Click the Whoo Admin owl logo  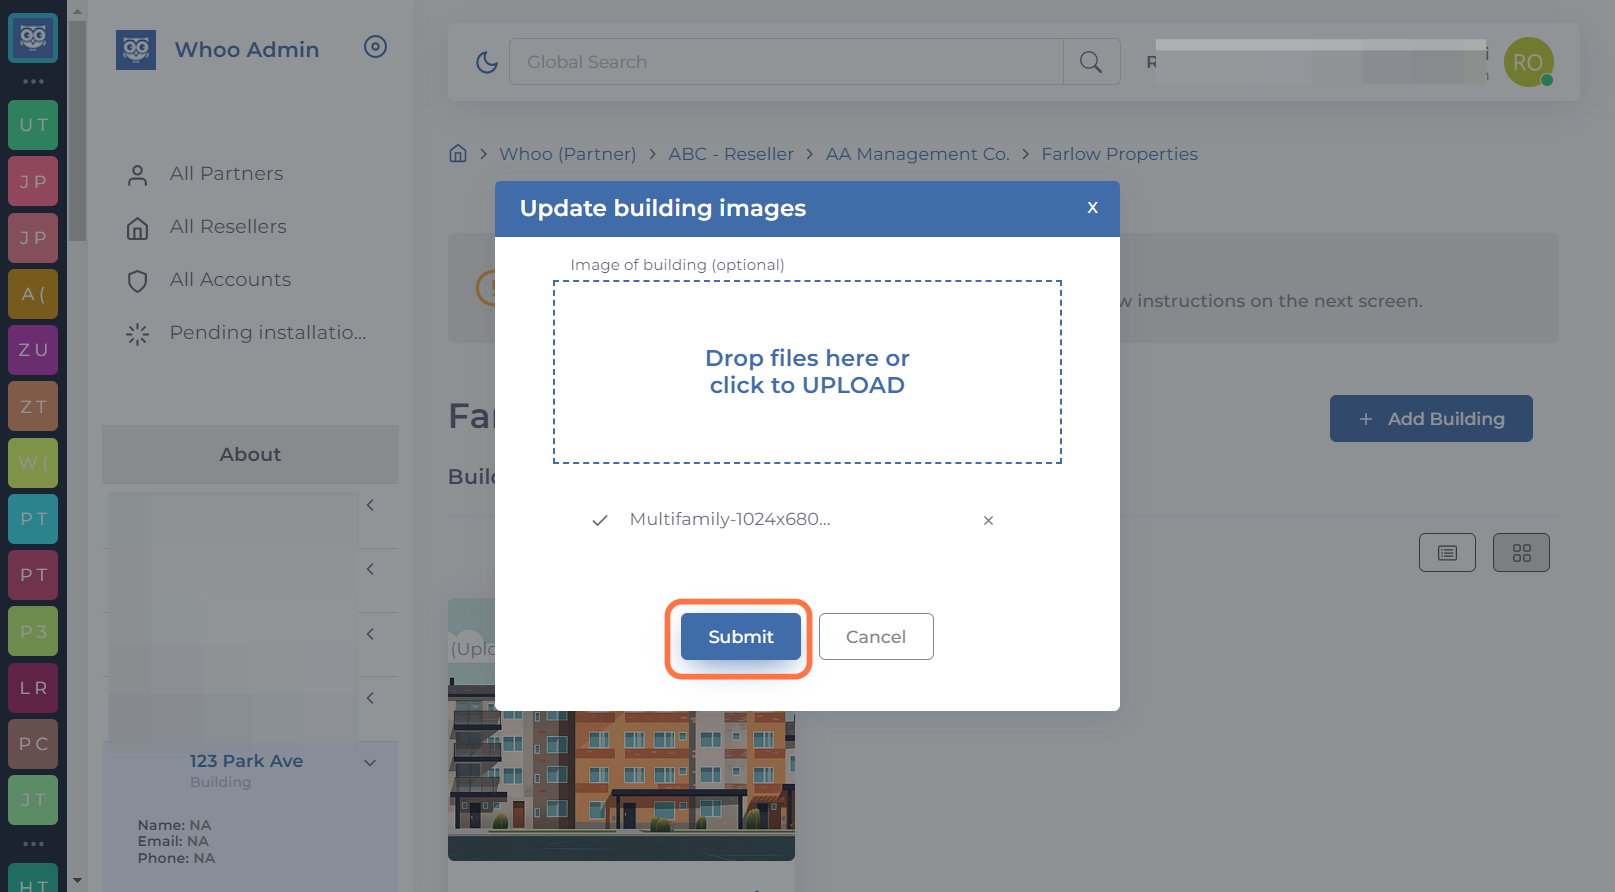click(x=136, y=50)
